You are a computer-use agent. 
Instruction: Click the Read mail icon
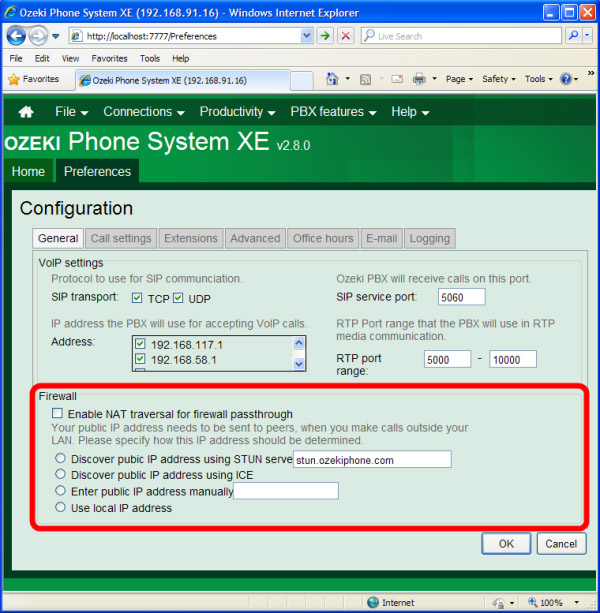[x=397, y=79]
